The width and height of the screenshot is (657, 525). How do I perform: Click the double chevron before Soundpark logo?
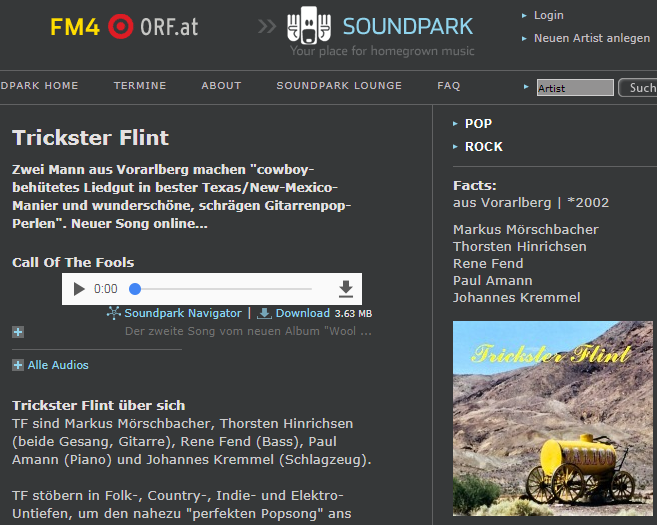pyautogui.click(x=267, y=26)
